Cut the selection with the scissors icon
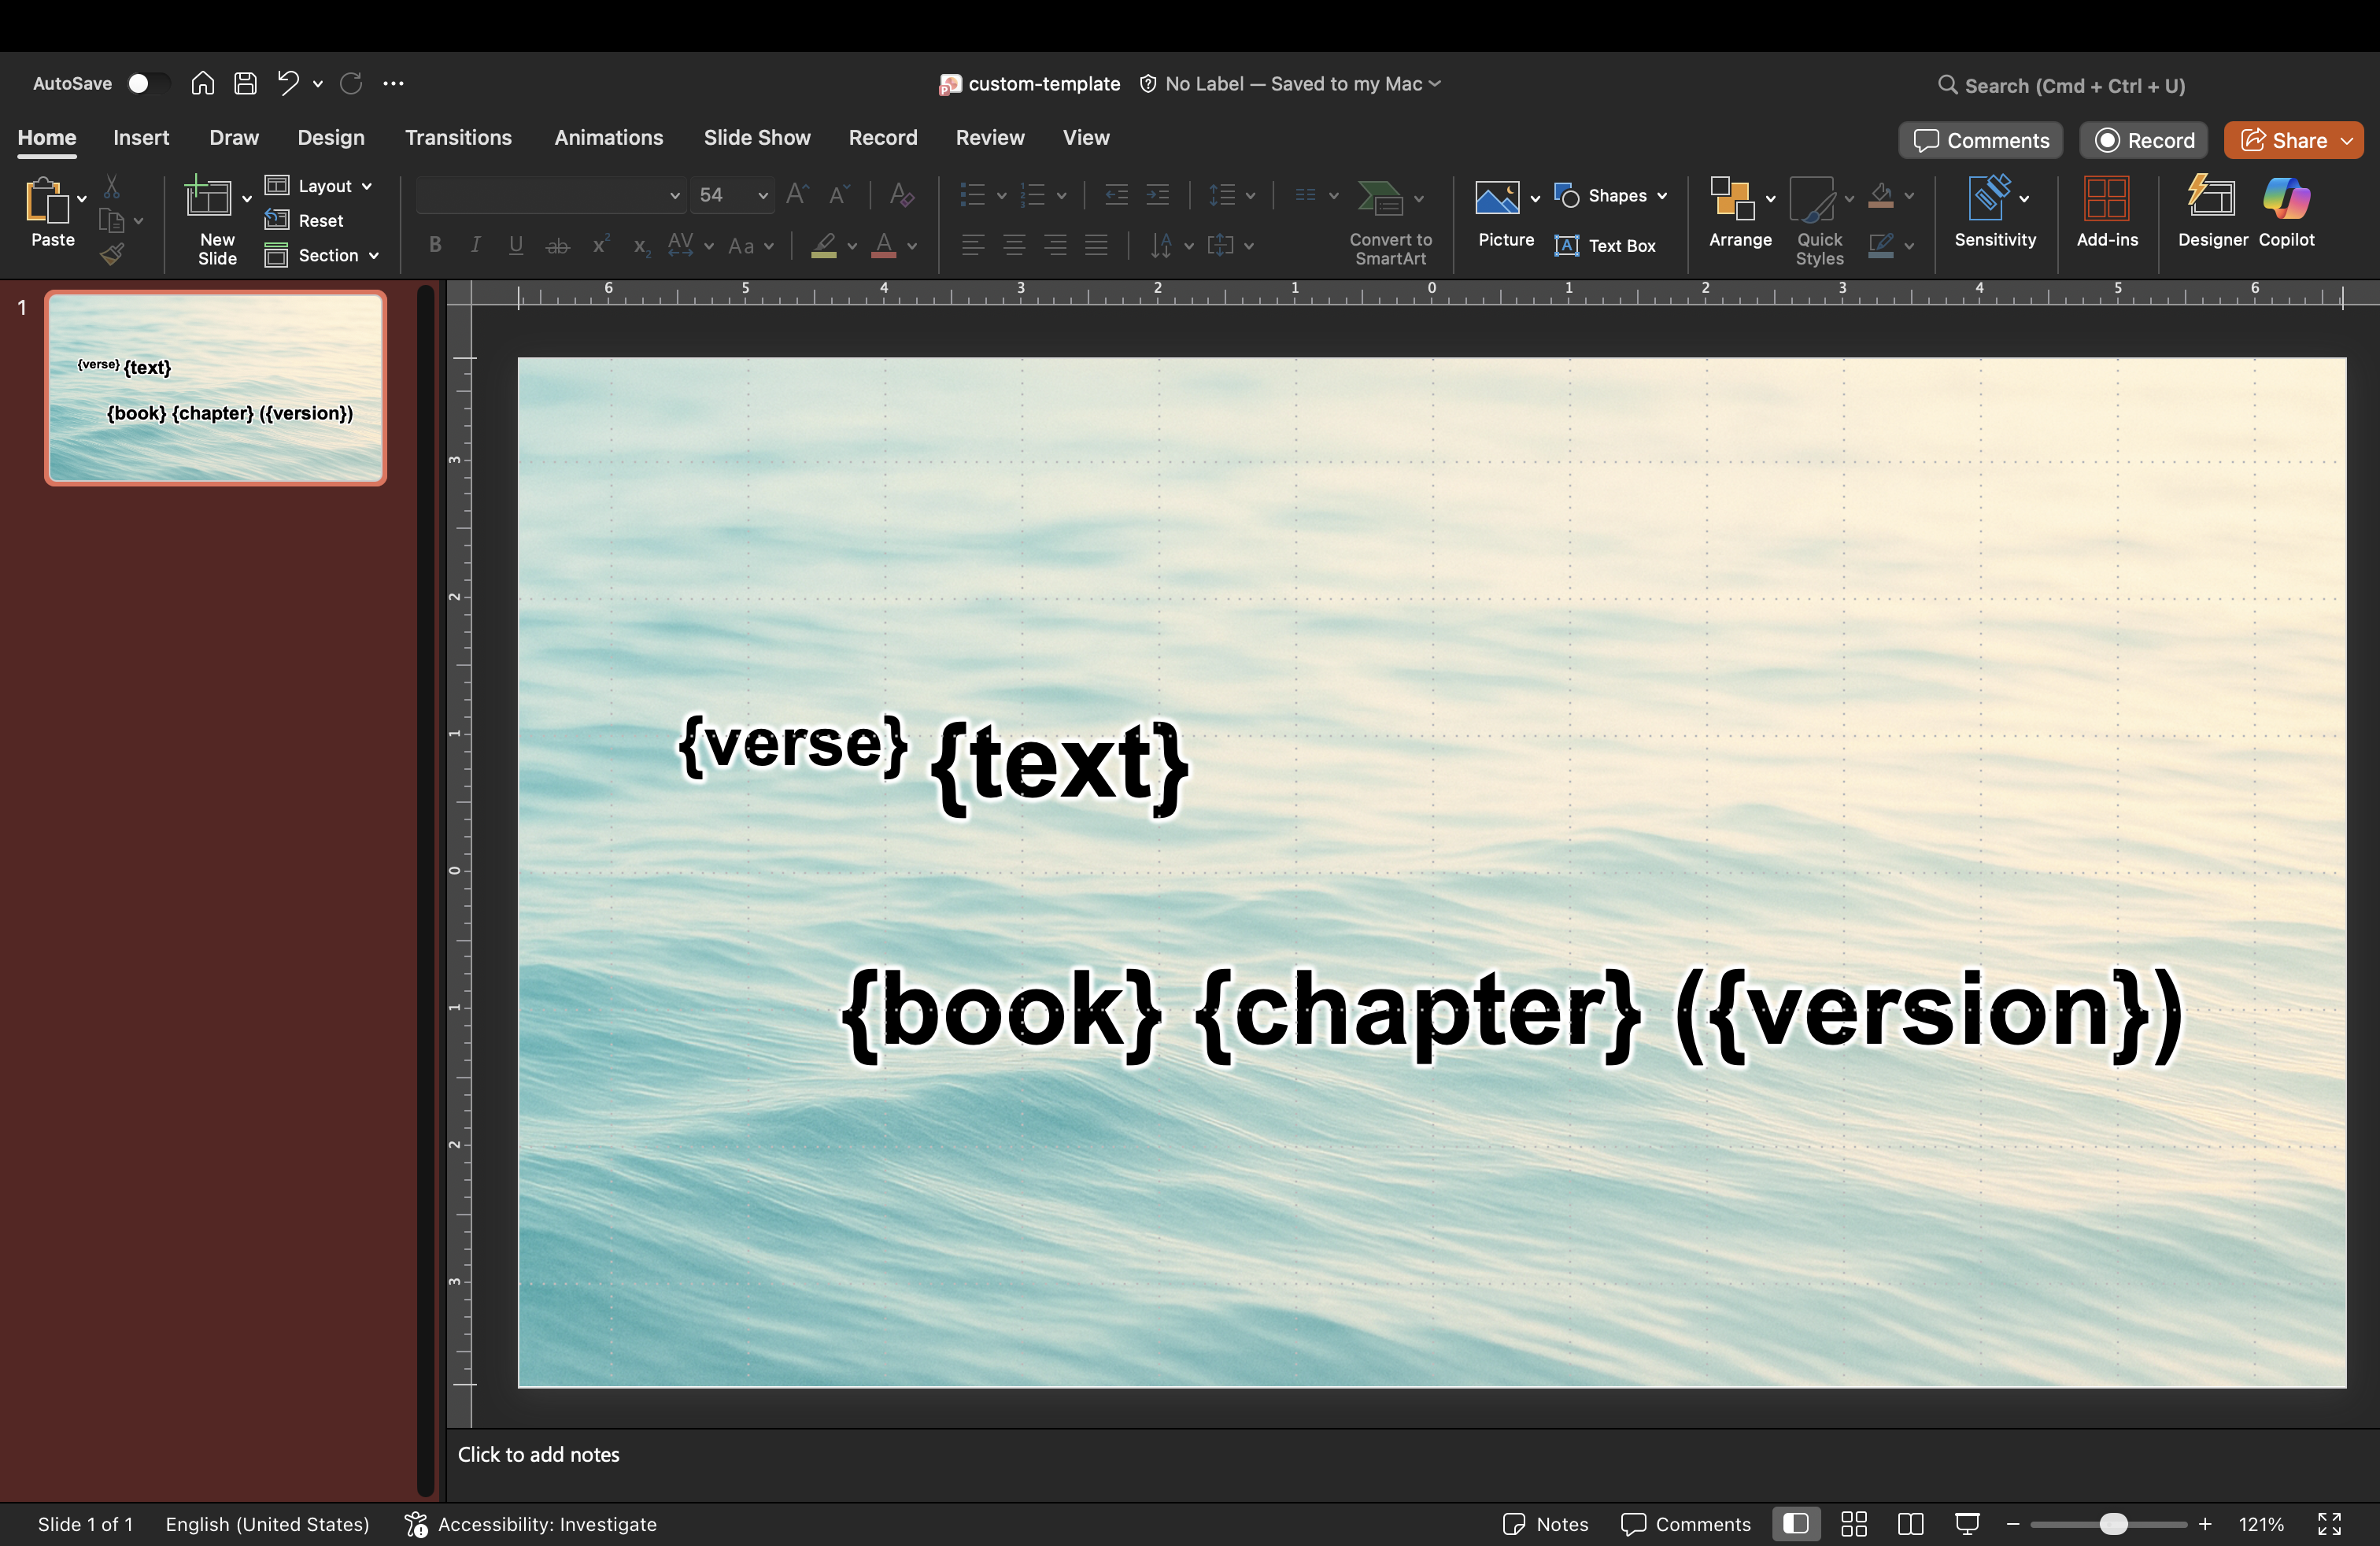The width and height of the screenshot is (2380, 1546). tap(112, 187)
